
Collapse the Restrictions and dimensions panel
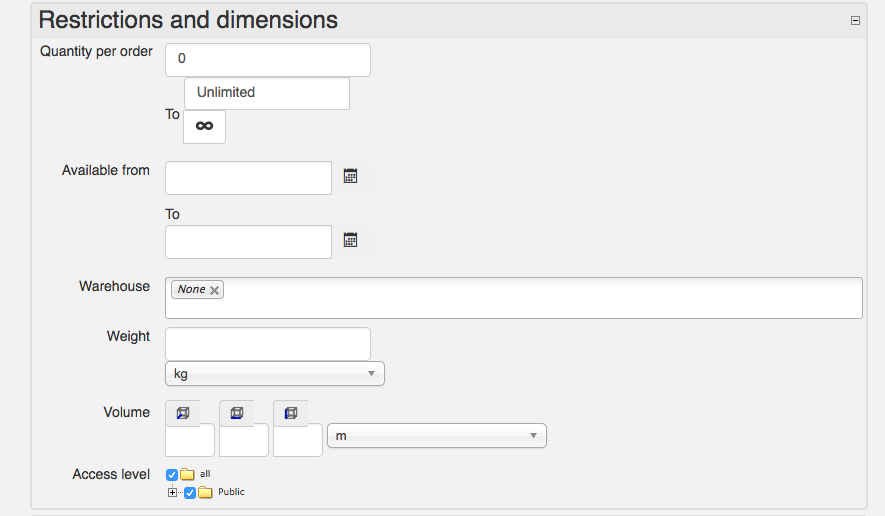click(855, 20)
